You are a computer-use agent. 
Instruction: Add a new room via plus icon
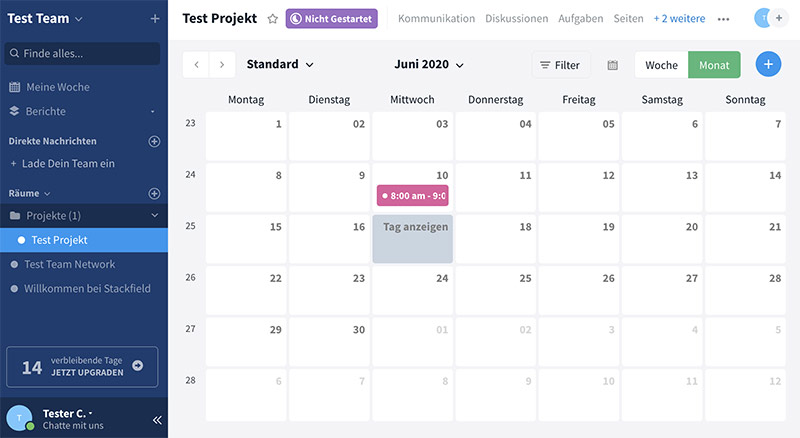pyautogui.click(x=154, y=193)
